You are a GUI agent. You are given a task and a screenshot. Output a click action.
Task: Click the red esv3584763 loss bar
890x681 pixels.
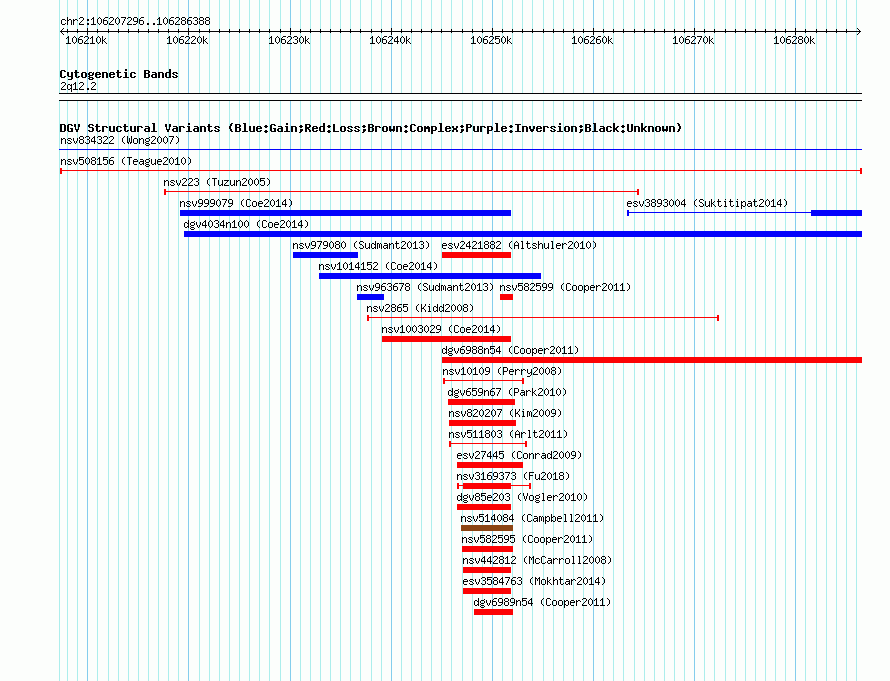click(487, 591)
